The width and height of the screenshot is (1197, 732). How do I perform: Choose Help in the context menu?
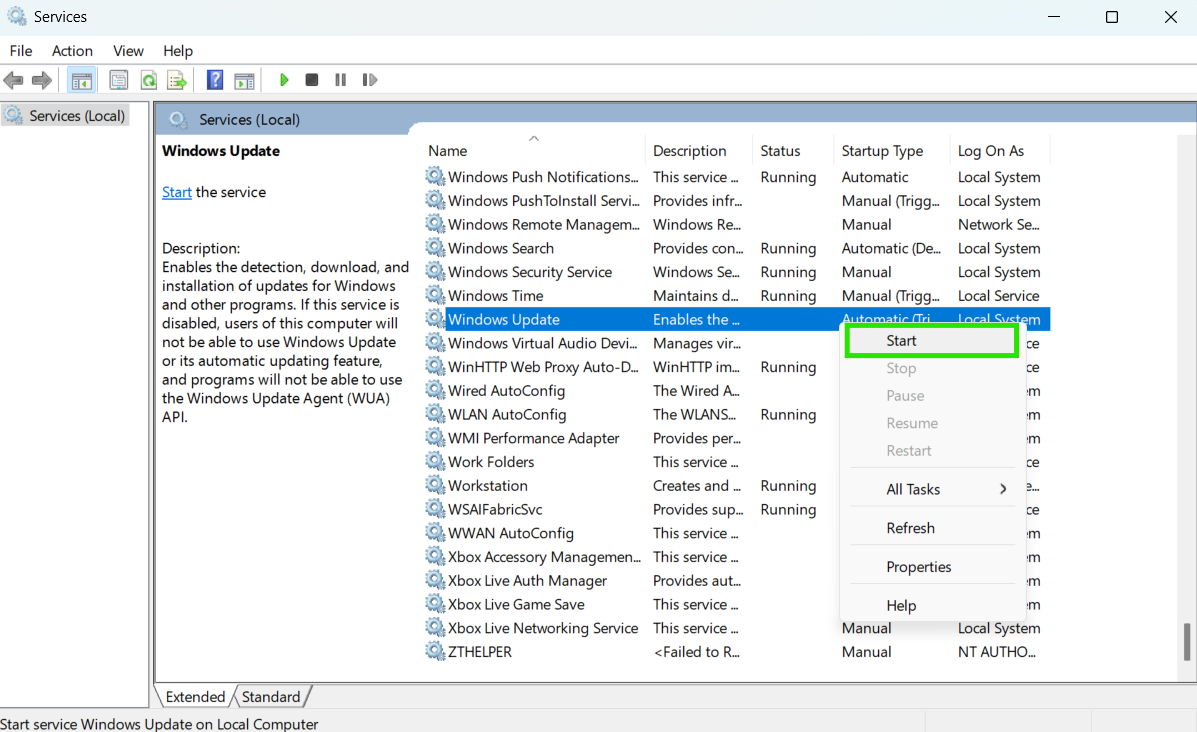coord(931,606)
